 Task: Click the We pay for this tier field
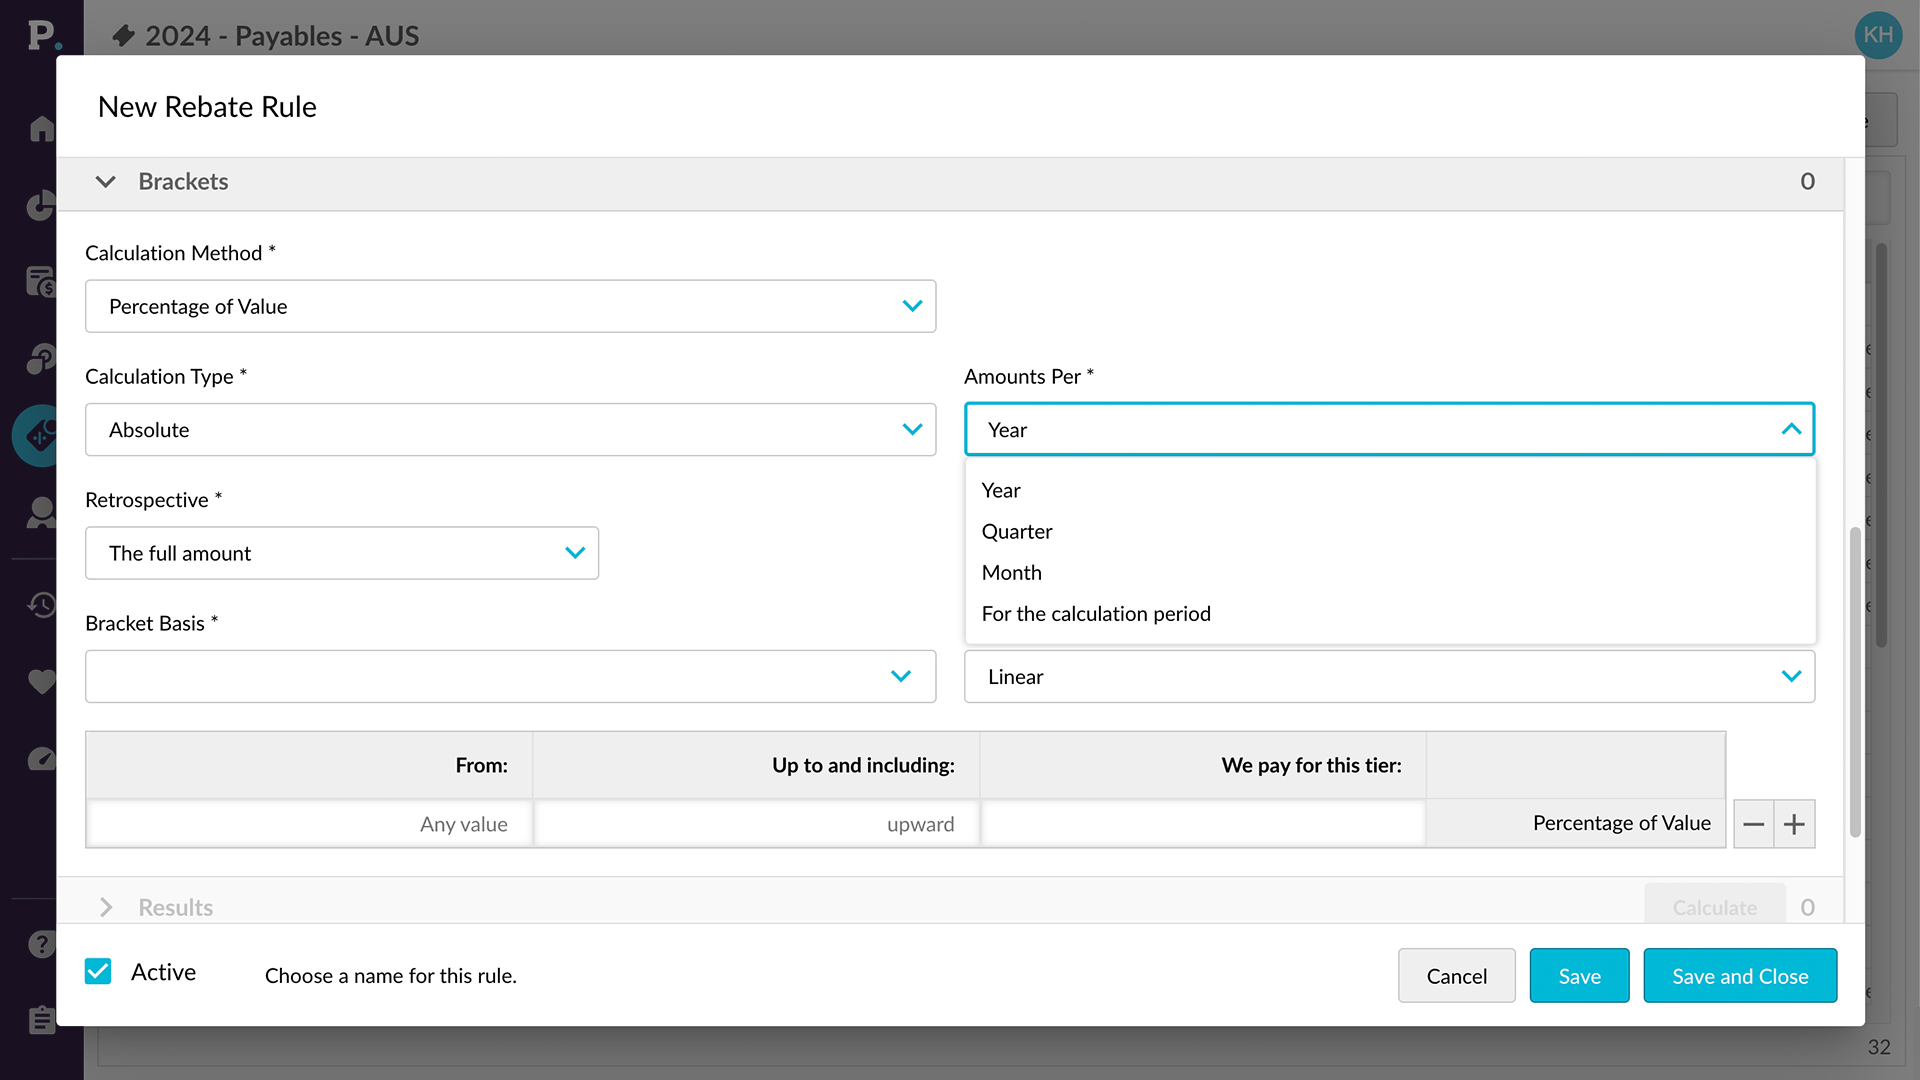tap(1202, 824)
